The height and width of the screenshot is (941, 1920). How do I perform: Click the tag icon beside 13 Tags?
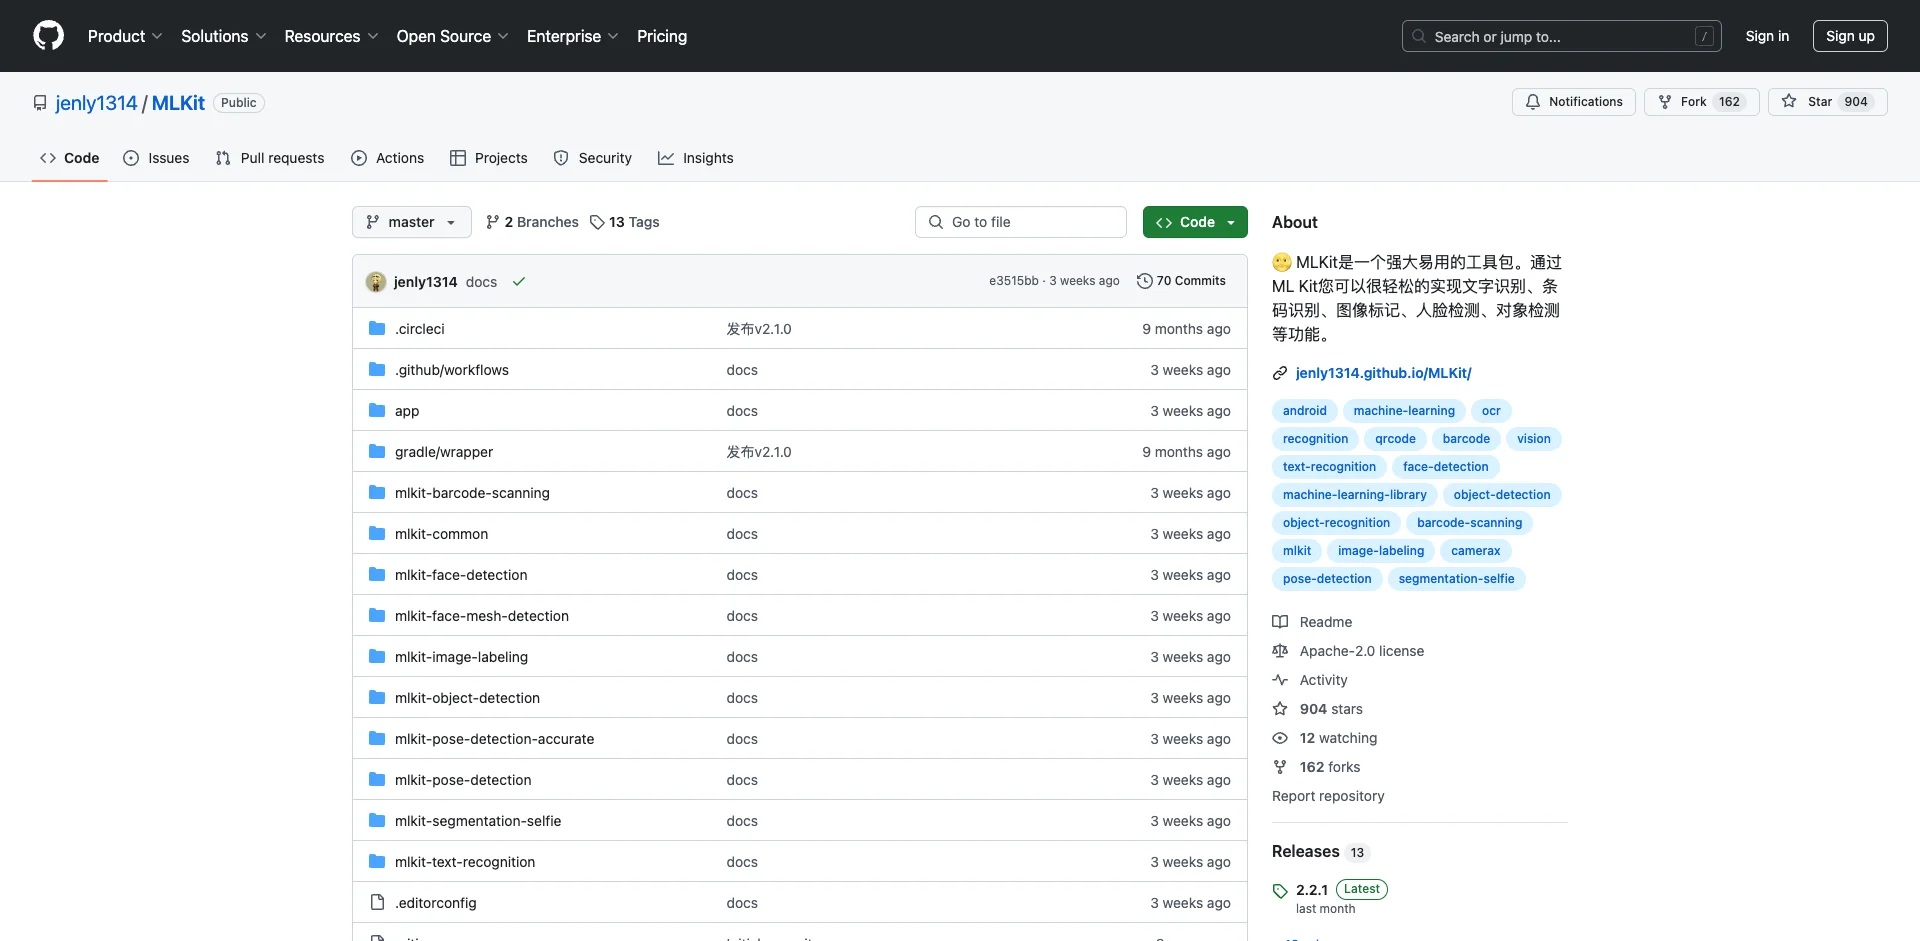click(x=597, y=222)
